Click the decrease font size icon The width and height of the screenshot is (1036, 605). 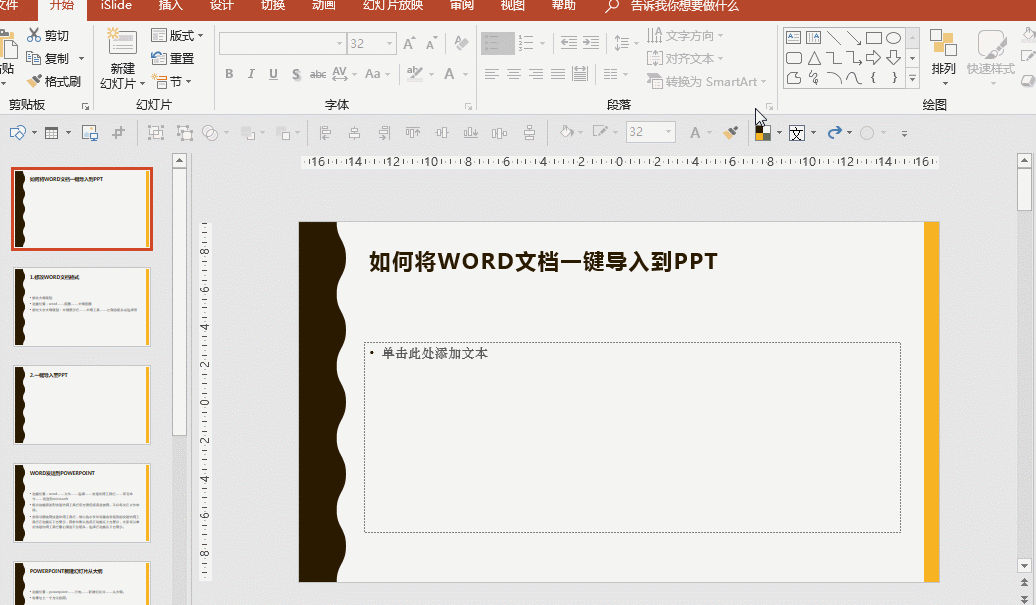coord(431,44)
